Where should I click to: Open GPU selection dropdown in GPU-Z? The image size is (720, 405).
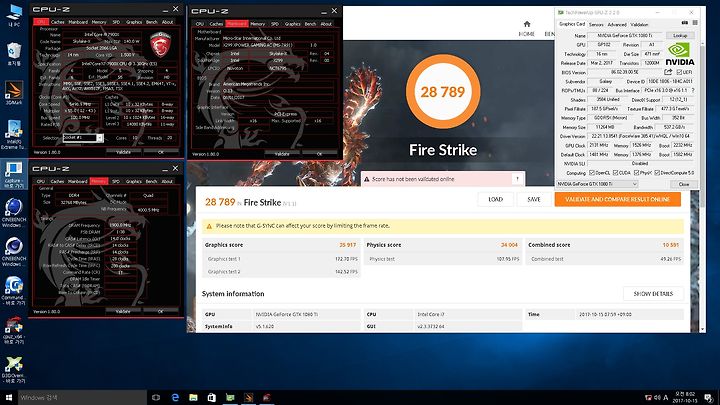click(597, 184)
